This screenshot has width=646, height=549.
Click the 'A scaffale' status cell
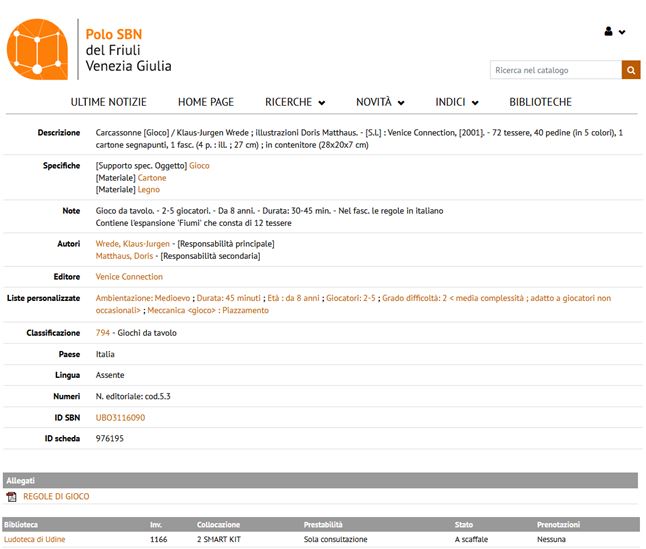471,540
